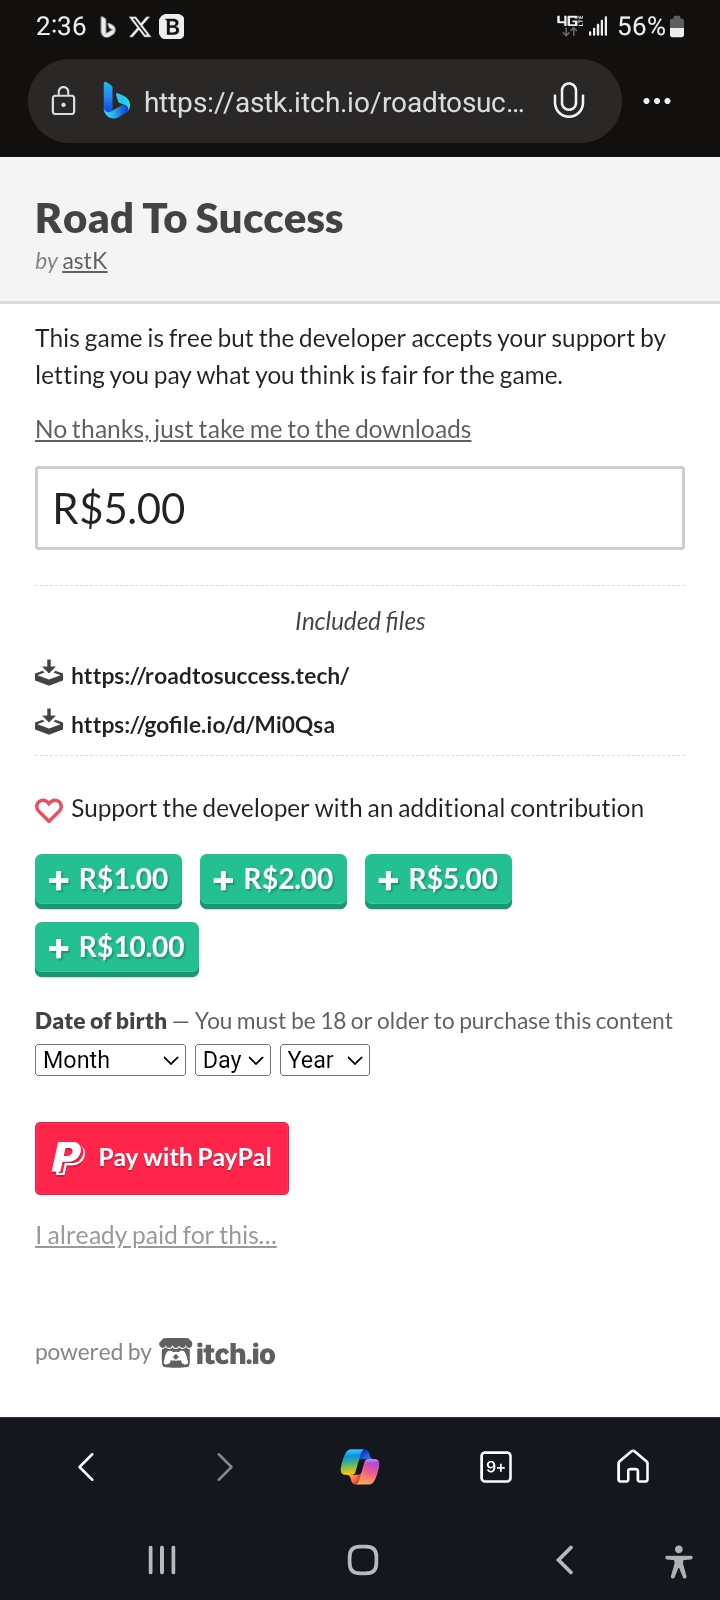This screenshot has height=1600, width=720.
Task: Expand the Day dropdown
Action: pyautogui.click(x=233, y=1060)
